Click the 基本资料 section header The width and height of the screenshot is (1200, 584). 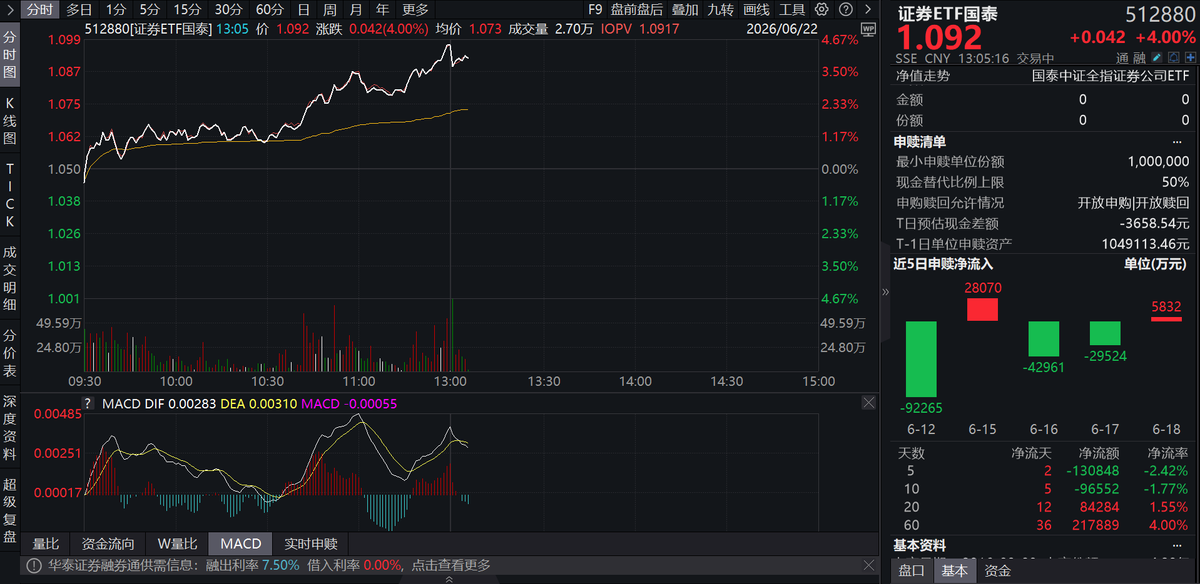coord(920,546)
